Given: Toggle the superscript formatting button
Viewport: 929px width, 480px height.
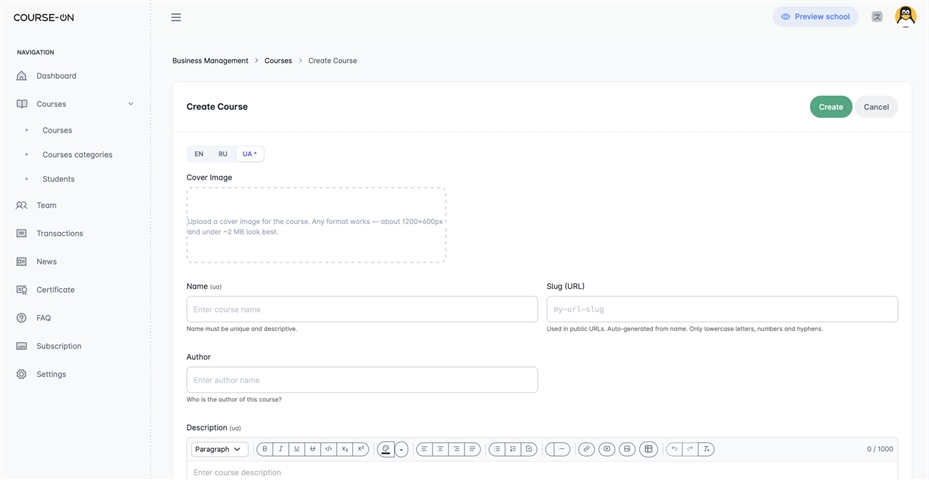Looking at the screenshot, I should 361,449.
